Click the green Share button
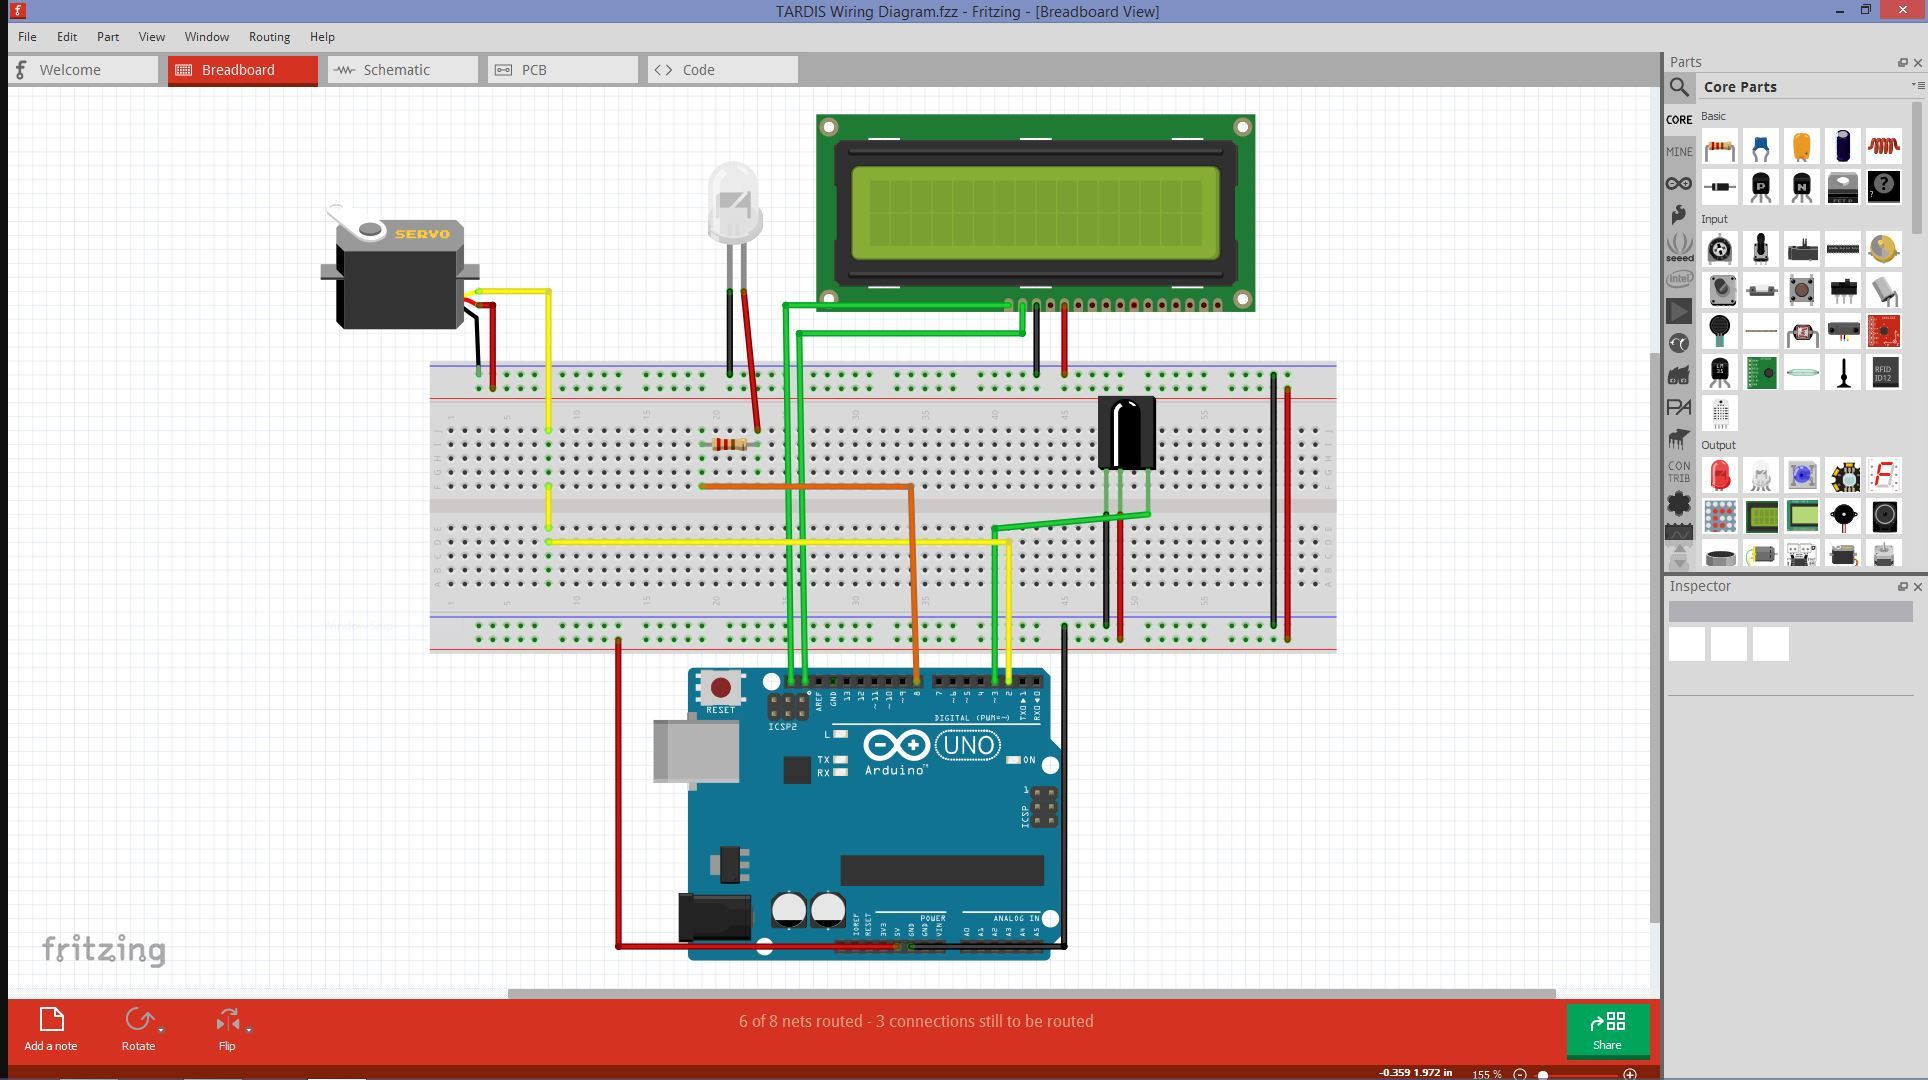1928x1080 pixels. [x=1607, y=1030]
